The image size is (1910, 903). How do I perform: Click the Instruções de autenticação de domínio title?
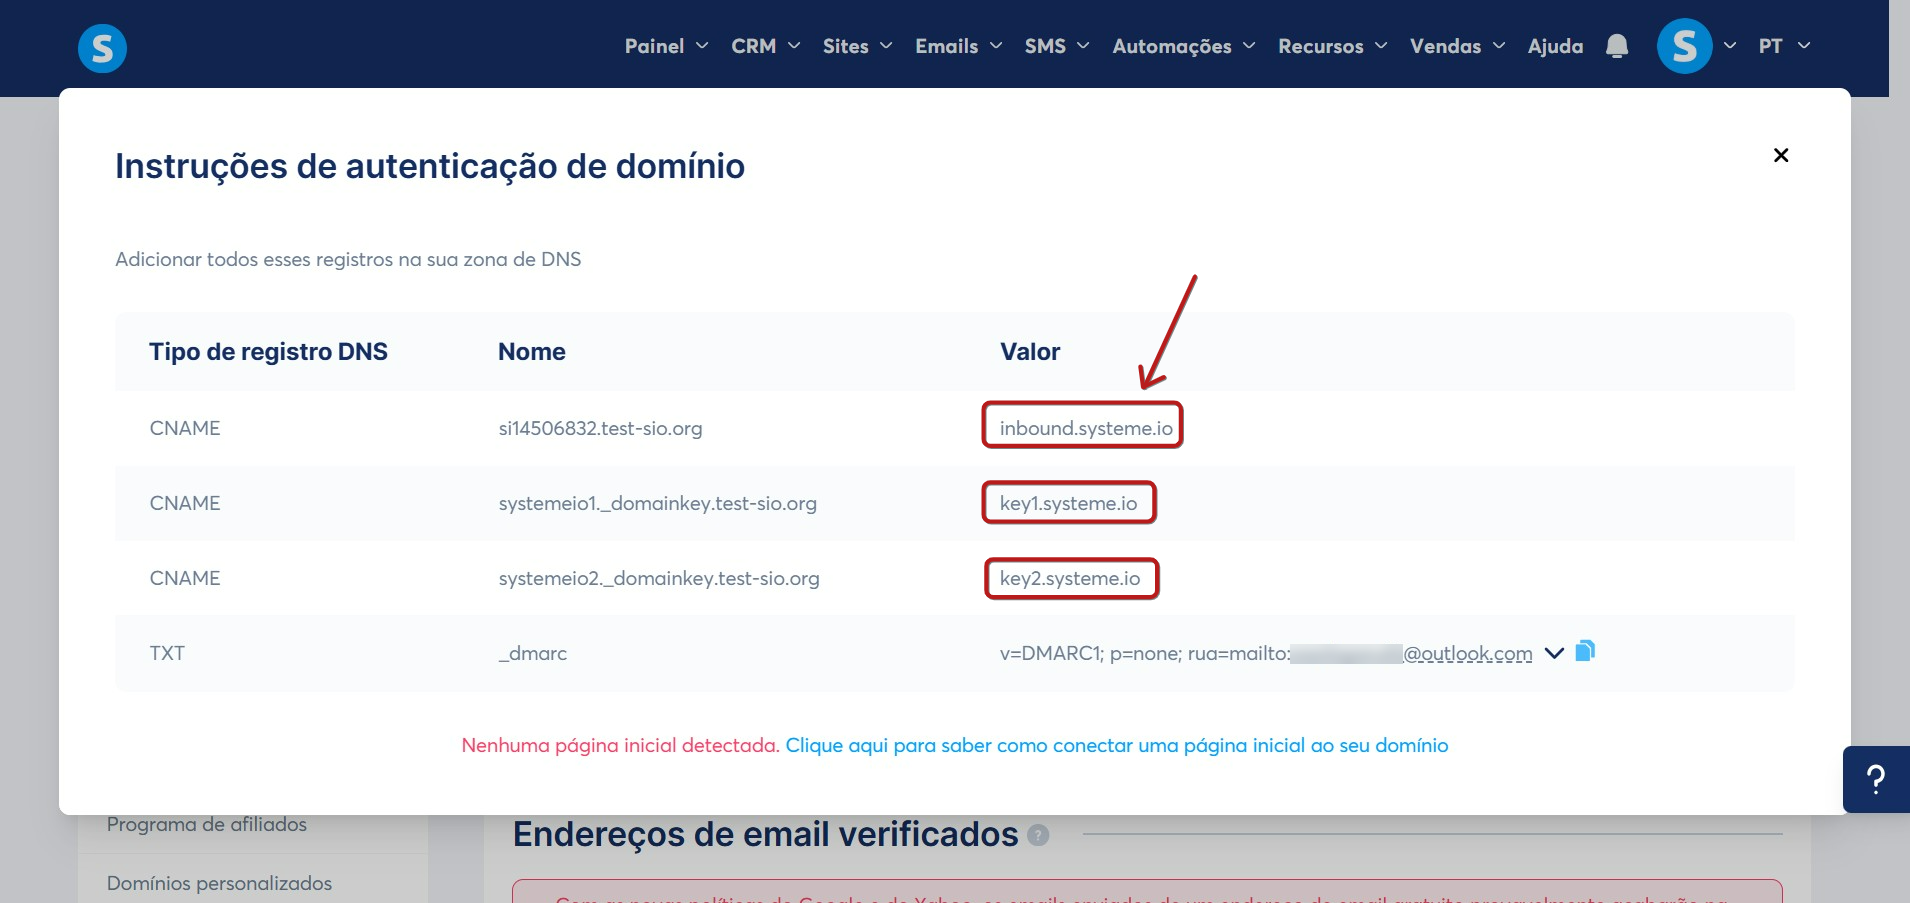pyautogui.click(x=430, y=166)
